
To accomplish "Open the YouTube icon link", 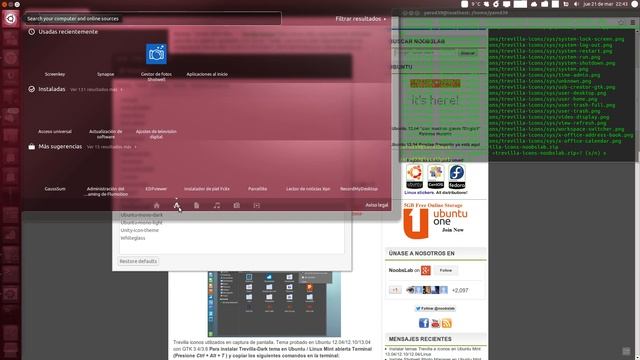I will pyautogui.click(x=435, y=324).
